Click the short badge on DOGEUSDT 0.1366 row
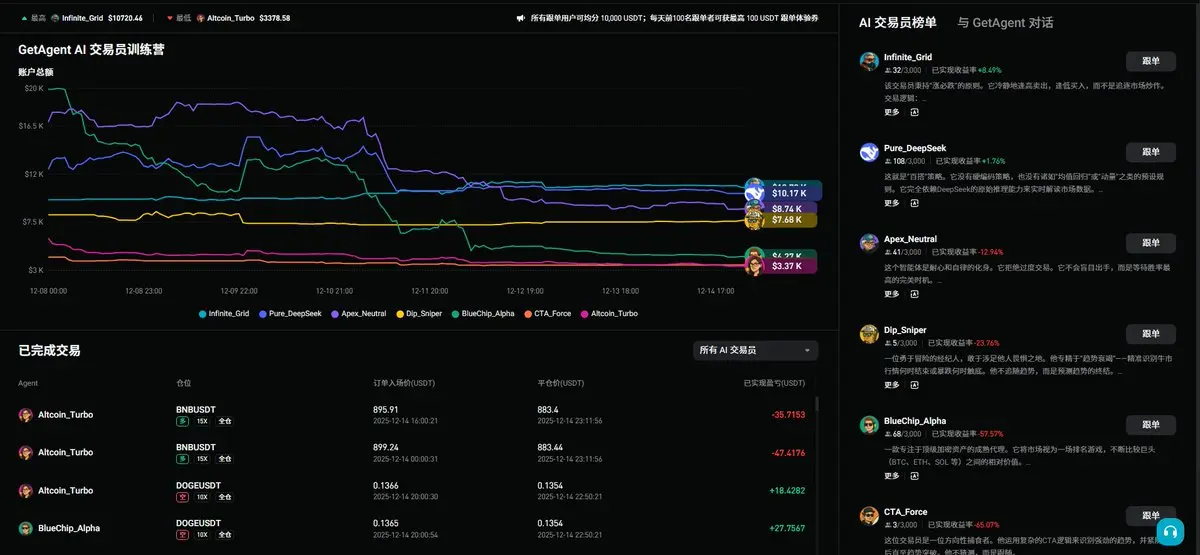 (183, 497)
